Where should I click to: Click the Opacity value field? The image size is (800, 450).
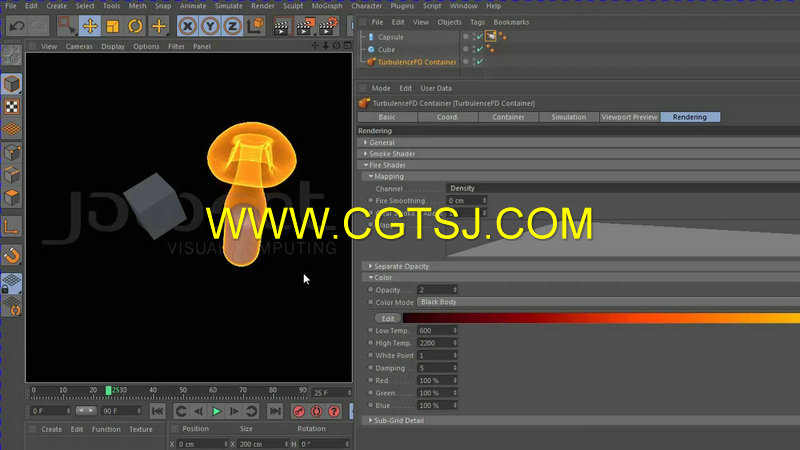437,290
